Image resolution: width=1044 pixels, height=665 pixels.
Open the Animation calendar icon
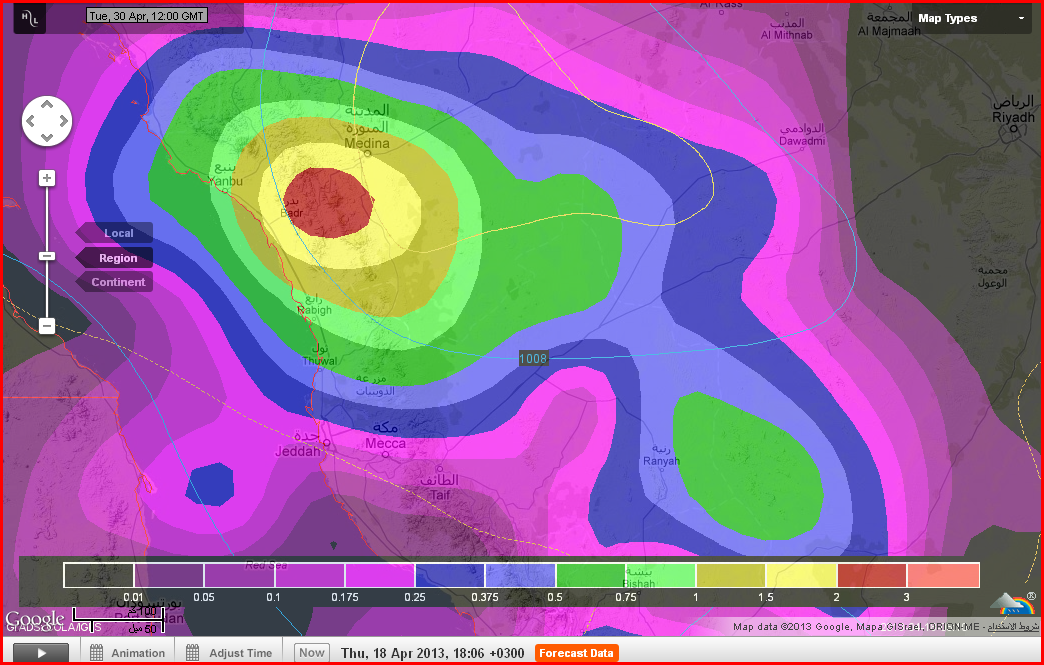tap(97, 653)
